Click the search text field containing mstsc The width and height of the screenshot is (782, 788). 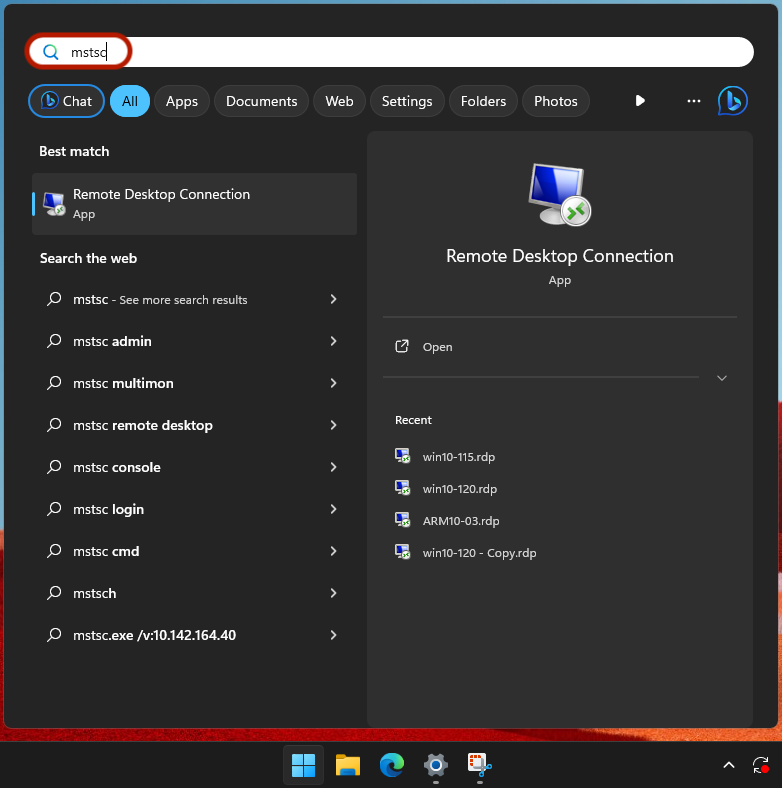click(x=391, y=52)
